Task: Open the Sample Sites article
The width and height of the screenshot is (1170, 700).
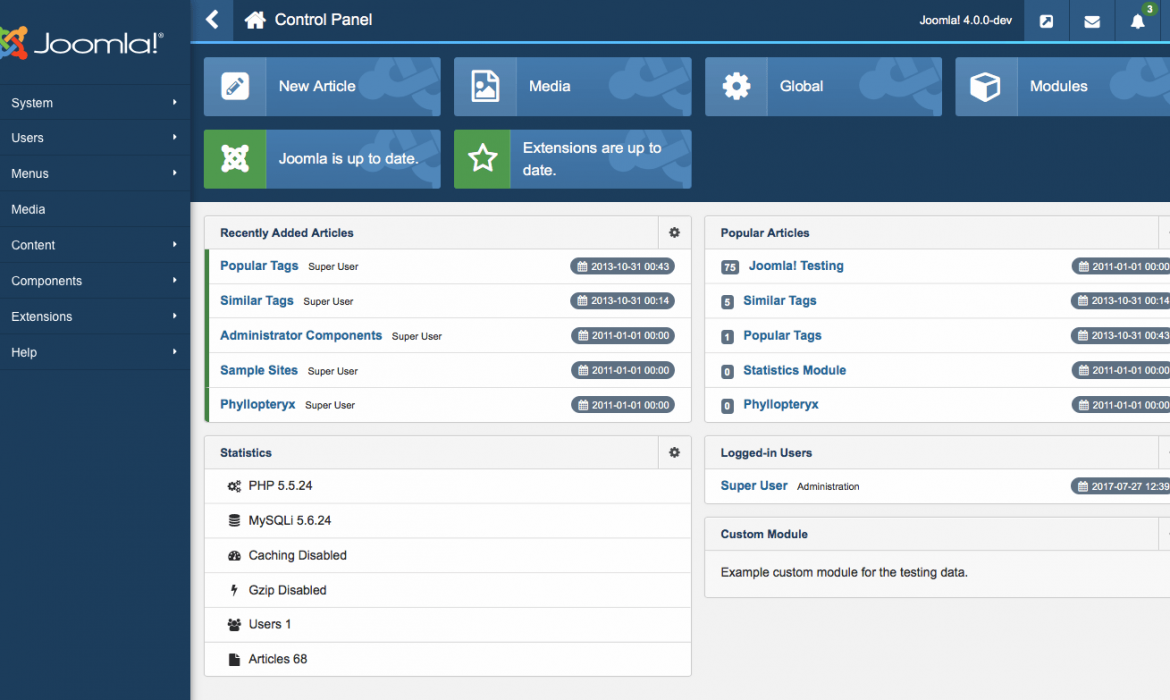Action: pyautogui.click(x=259, y=370)
